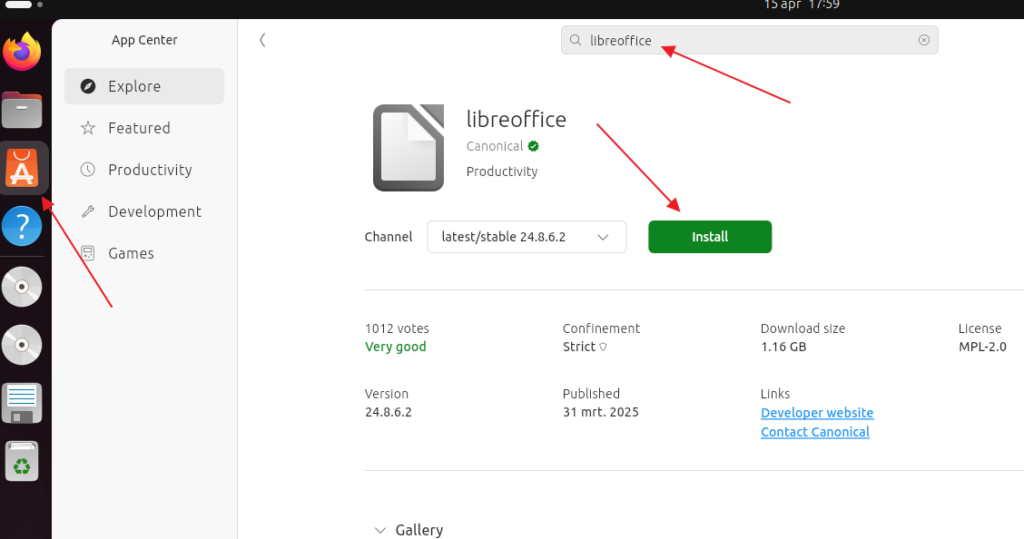Click the Strict confinement info icon

click(x=603, y=347)
